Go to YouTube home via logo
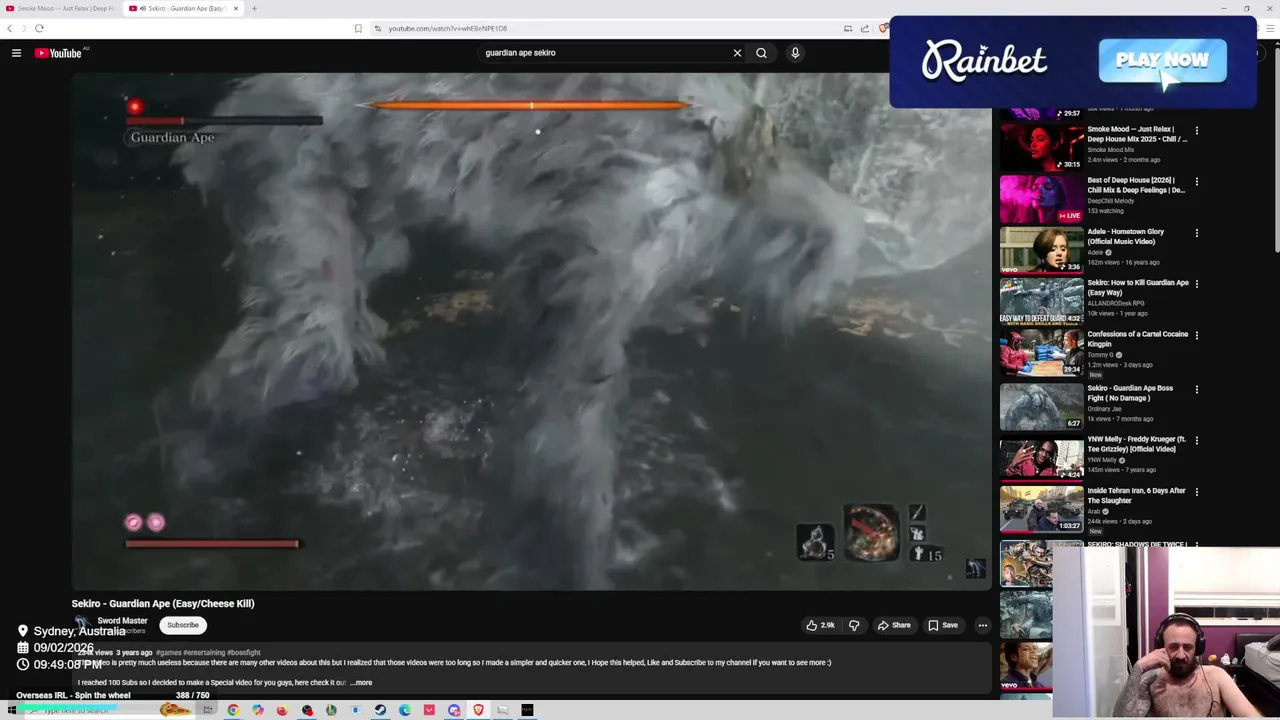Screen dimensions: 1280x720 coord(58,53)
